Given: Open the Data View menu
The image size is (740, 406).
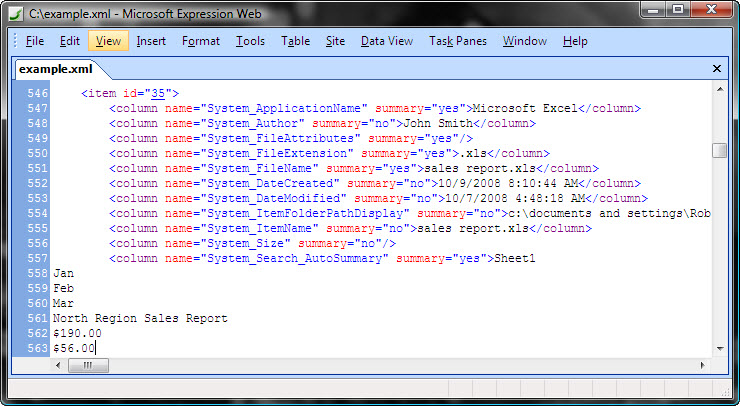Looking at the screenshot, I should coord(387,41).
